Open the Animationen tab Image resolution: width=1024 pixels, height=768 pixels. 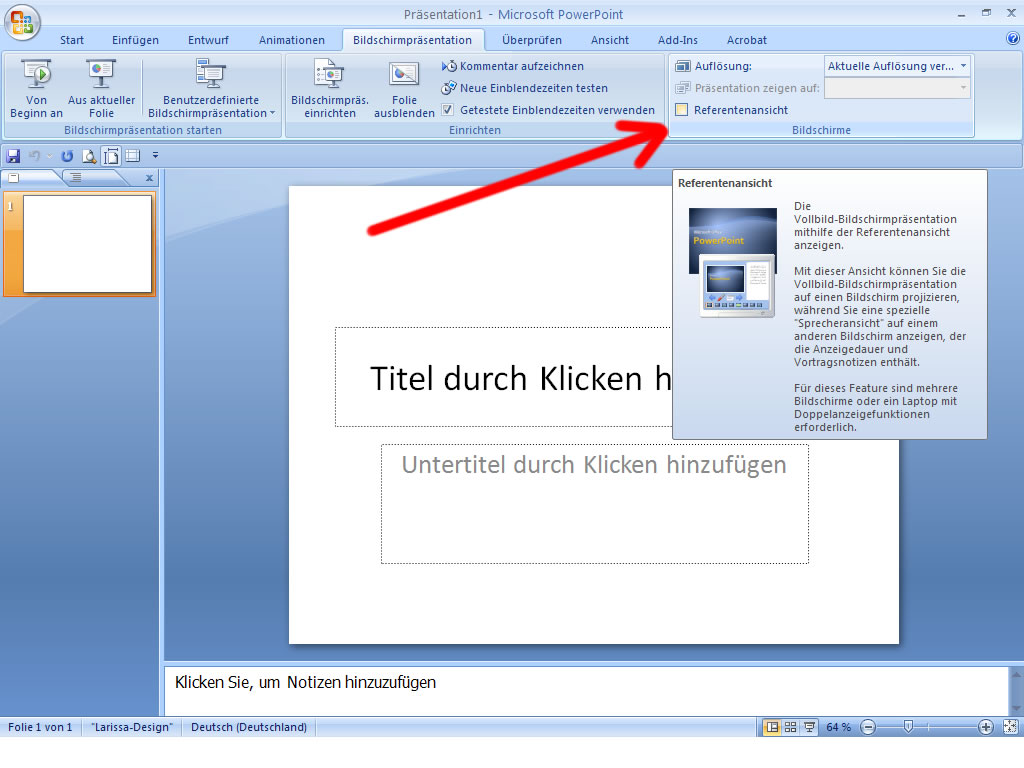click(292, 40)
